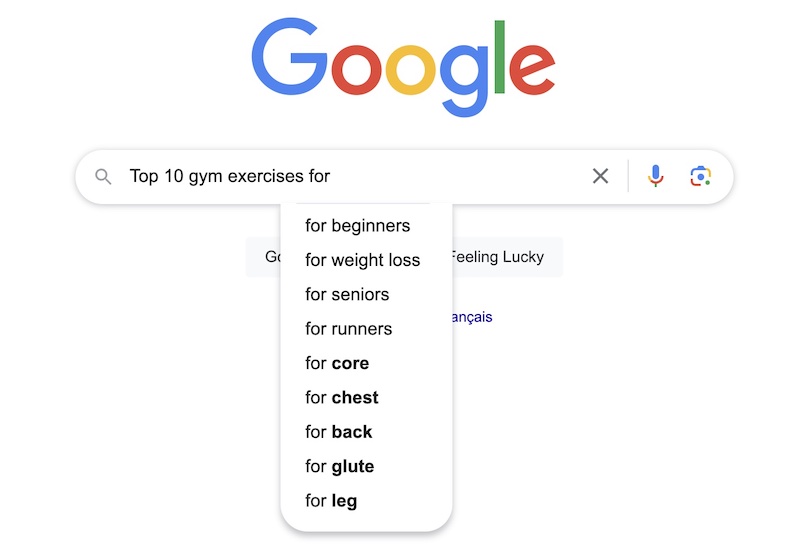Click the red e in Google logo

(532, 70)
